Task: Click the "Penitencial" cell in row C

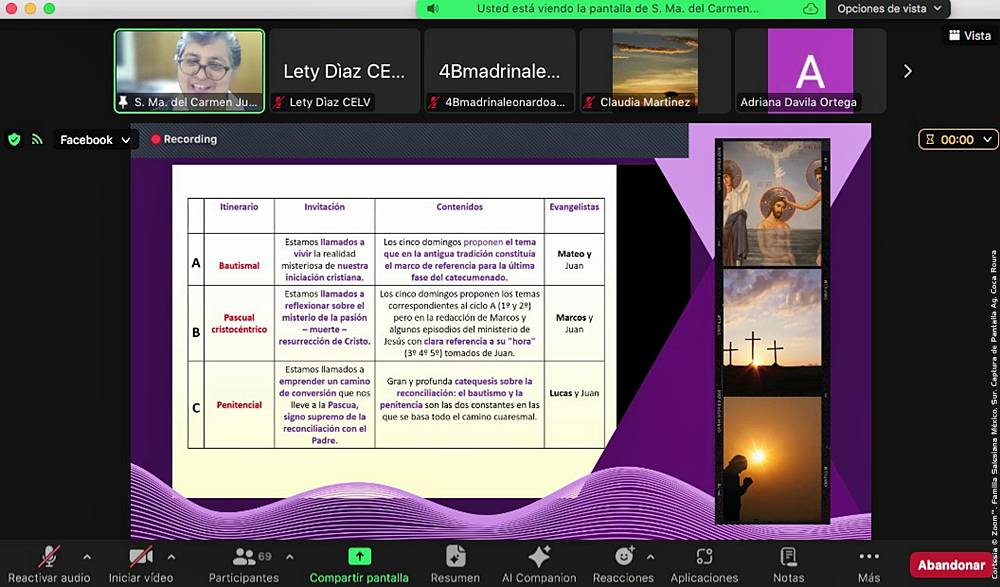Action: [239, 405]
